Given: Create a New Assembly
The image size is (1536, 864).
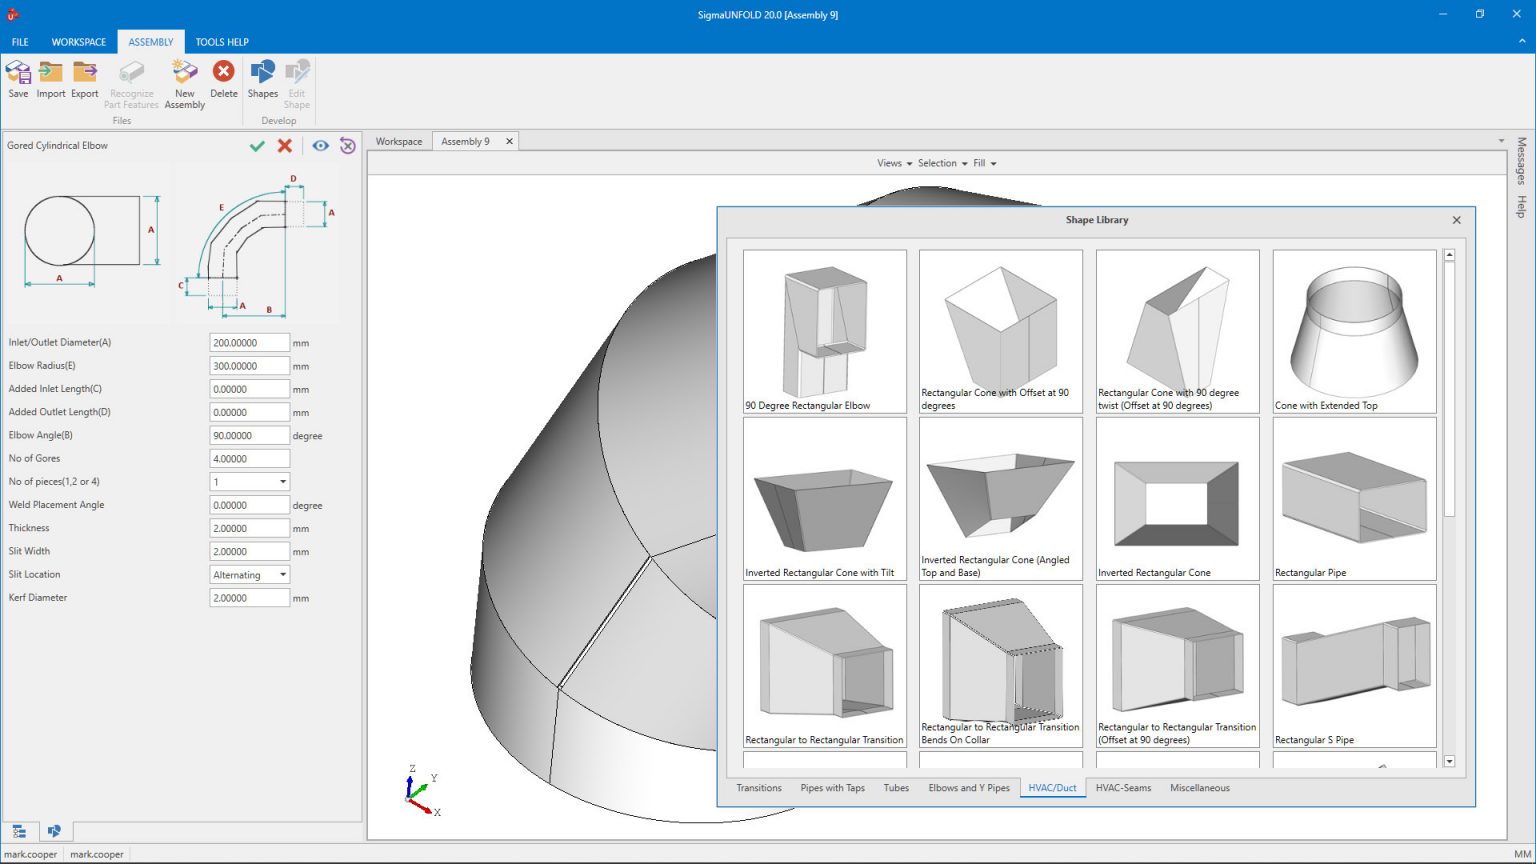Looking at the screenshot, I should [184, 80].
